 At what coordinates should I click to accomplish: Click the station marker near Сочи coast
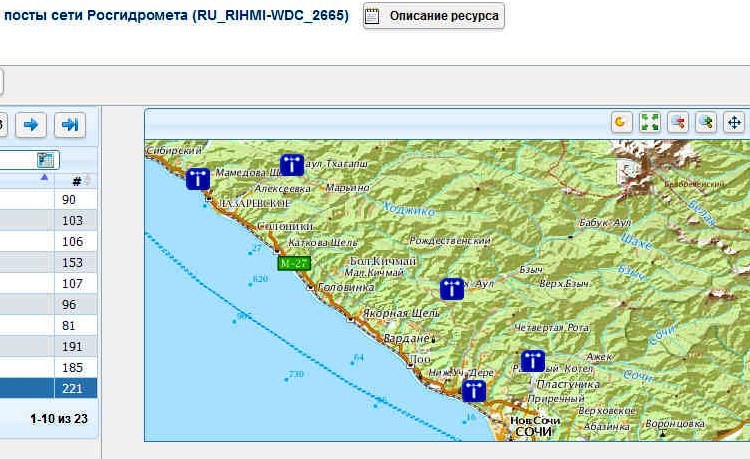click(x=474, y=390)
